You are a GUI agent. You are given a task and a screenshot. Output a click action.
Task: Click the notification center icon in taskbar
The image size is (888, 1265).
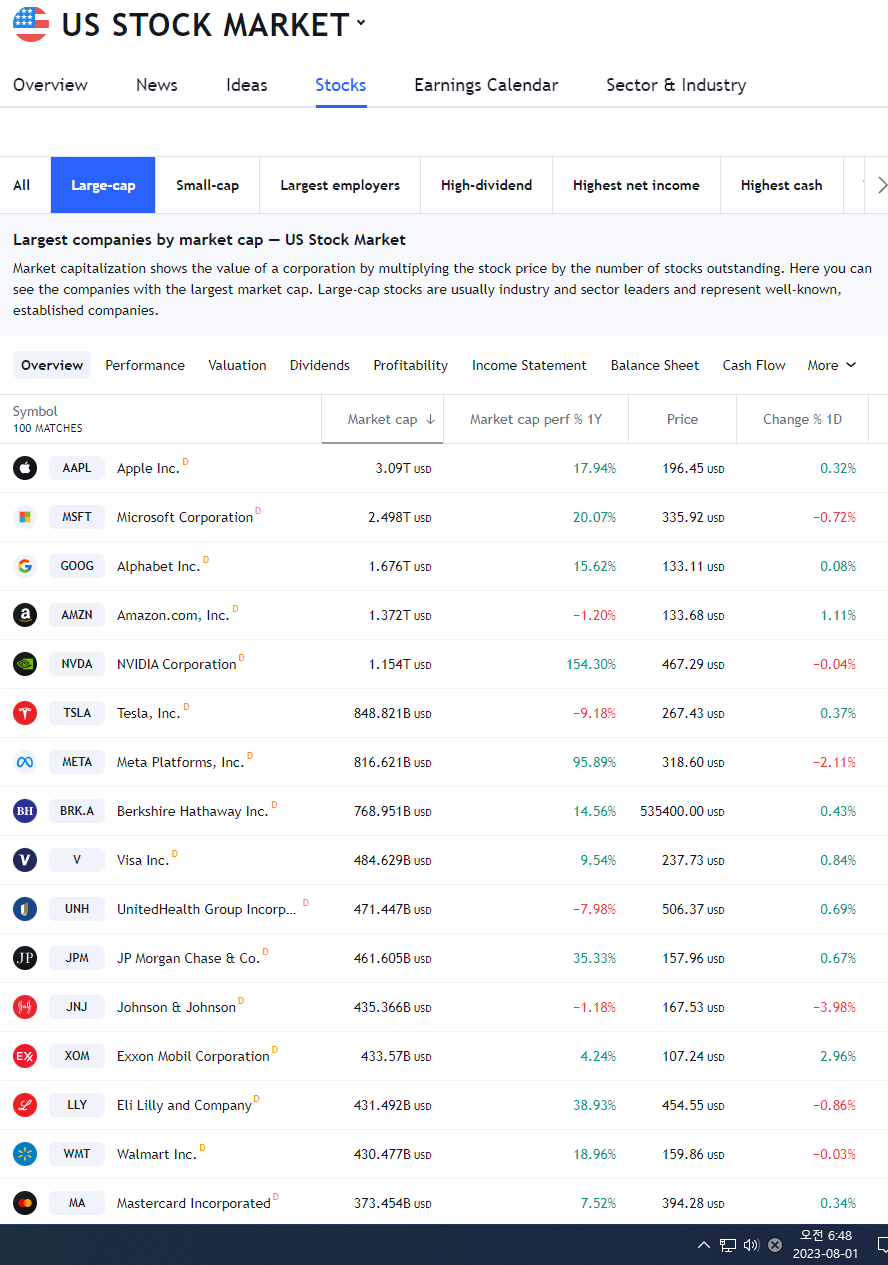coord(882,1245)
